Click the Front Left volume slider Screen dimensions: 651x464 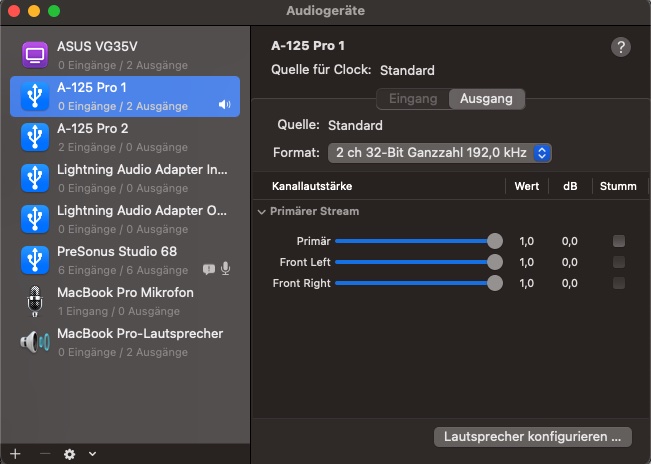pos(418,262)
